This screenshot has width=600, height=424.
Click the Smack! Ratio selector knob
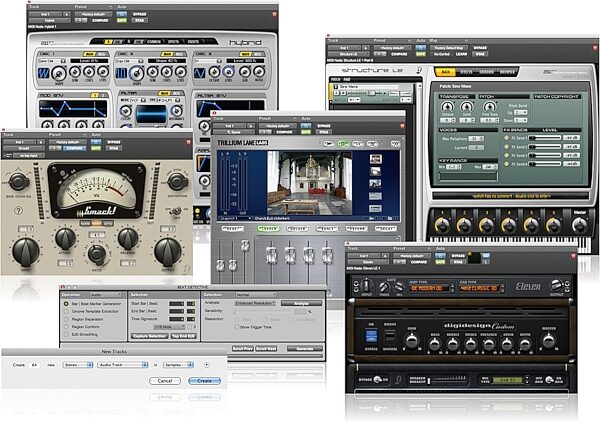click(97, 253)
